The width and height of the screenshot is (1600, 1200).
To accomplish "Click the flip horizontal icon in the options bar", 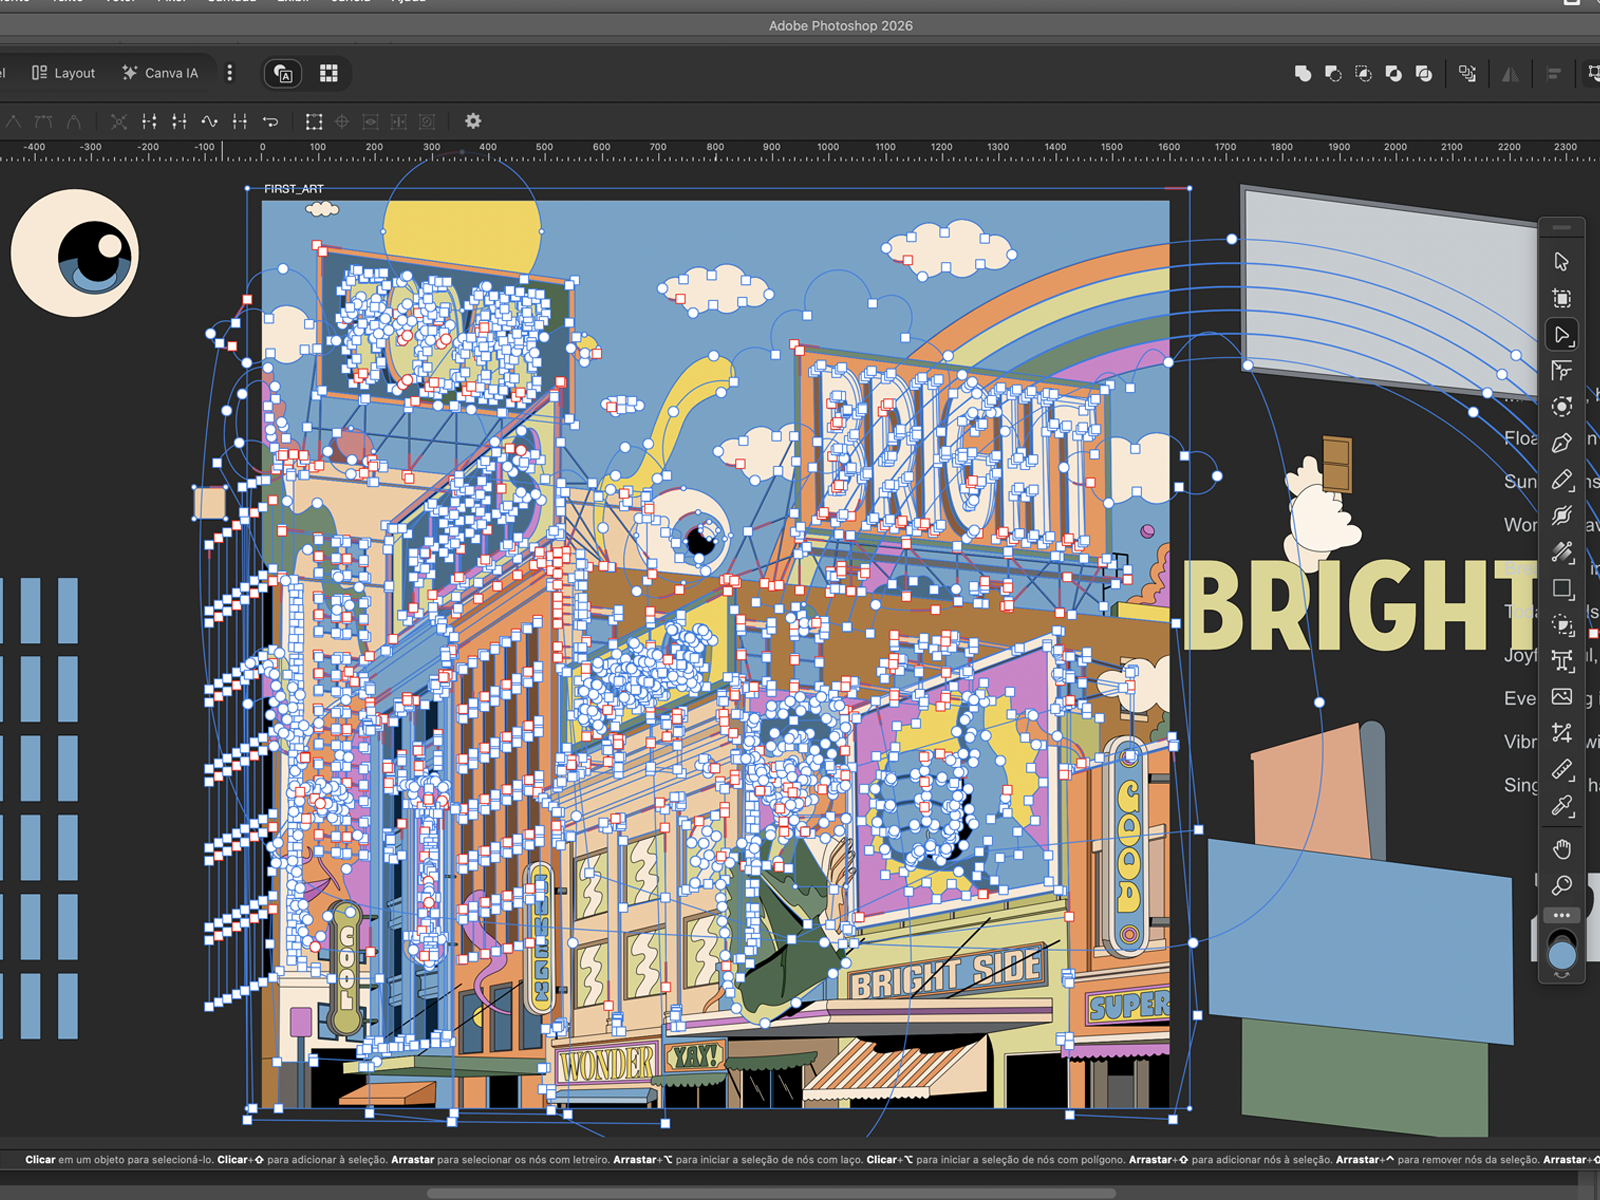I will point(1511,73).
